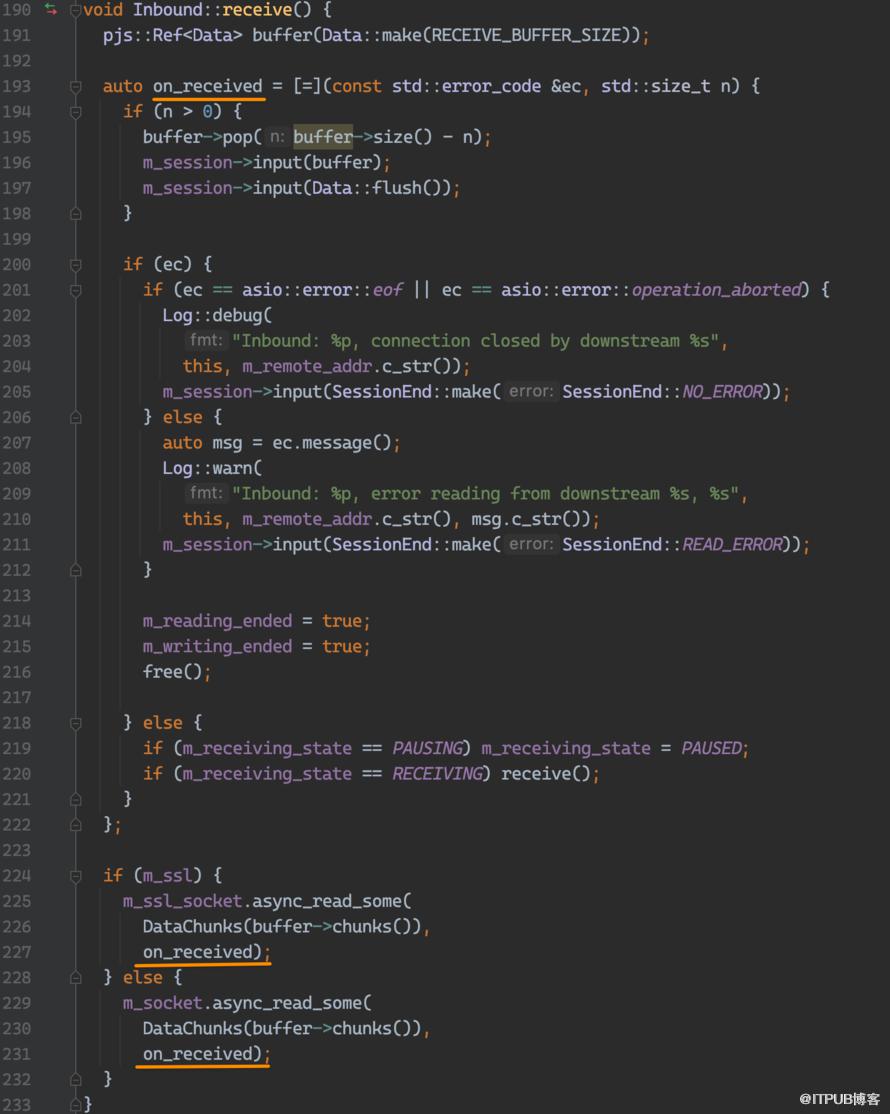Click on_received argument on line 227

pyautogui.click(x=197, y=952)
